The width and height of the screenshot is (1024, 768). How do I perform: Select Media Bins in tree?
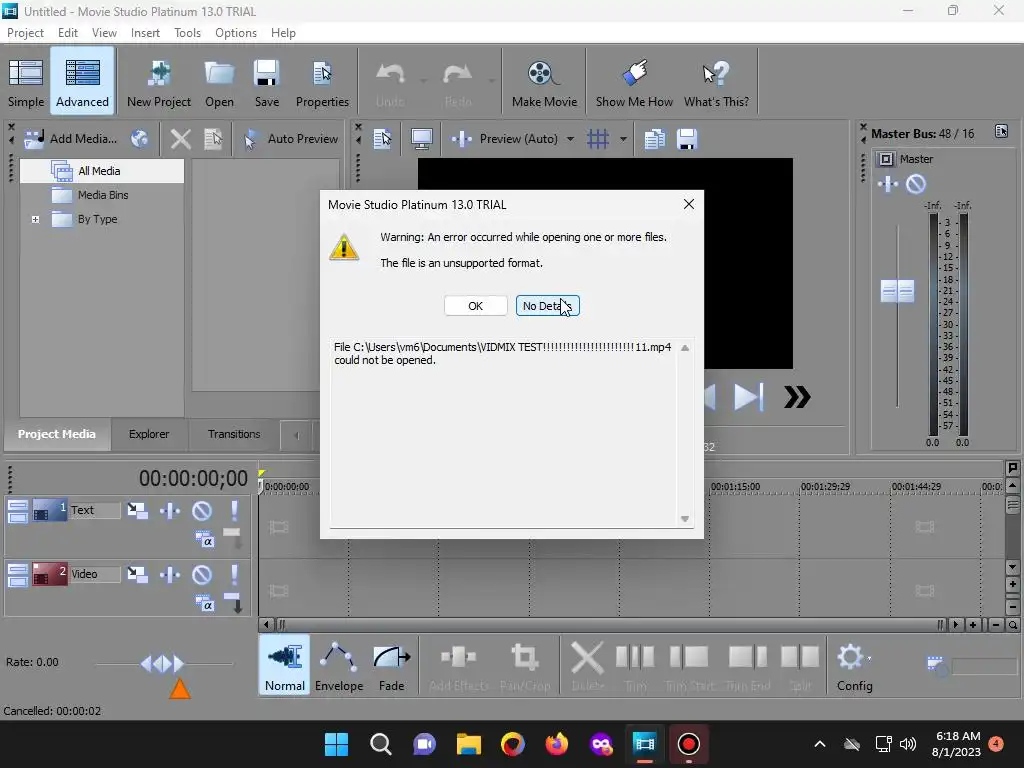(x=102, y=195)
